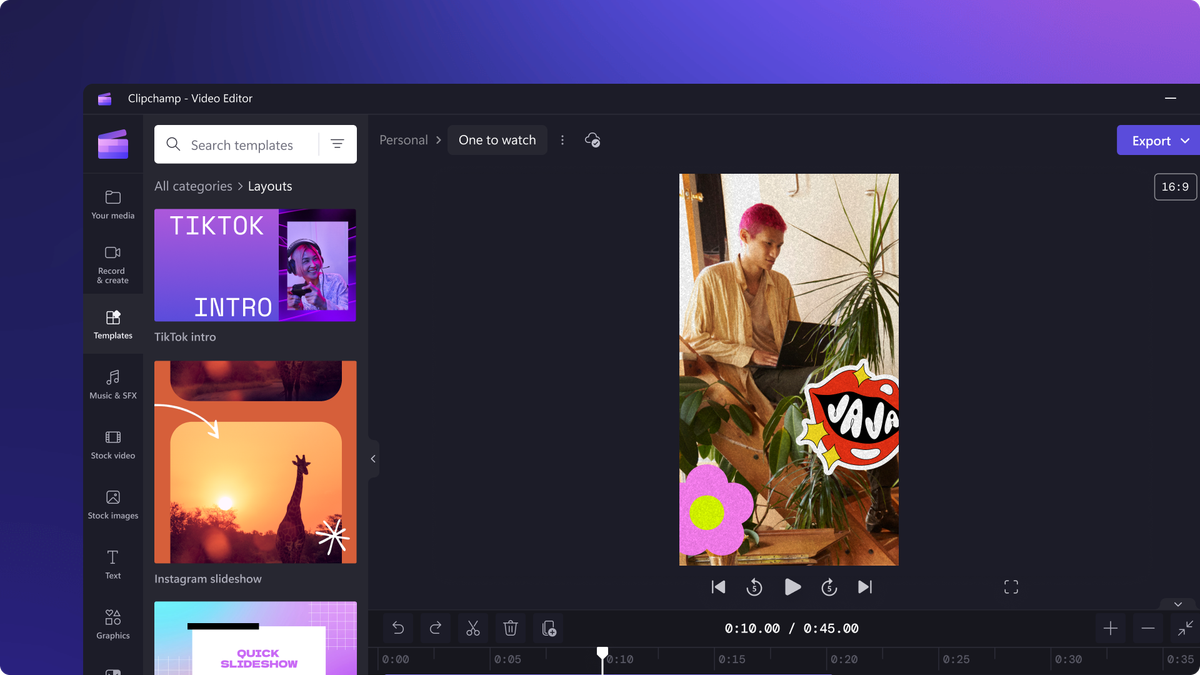Open the Graphics panel
Image resolution: width=1200 pixels, height=675 pixels.
tap(113, 624)
